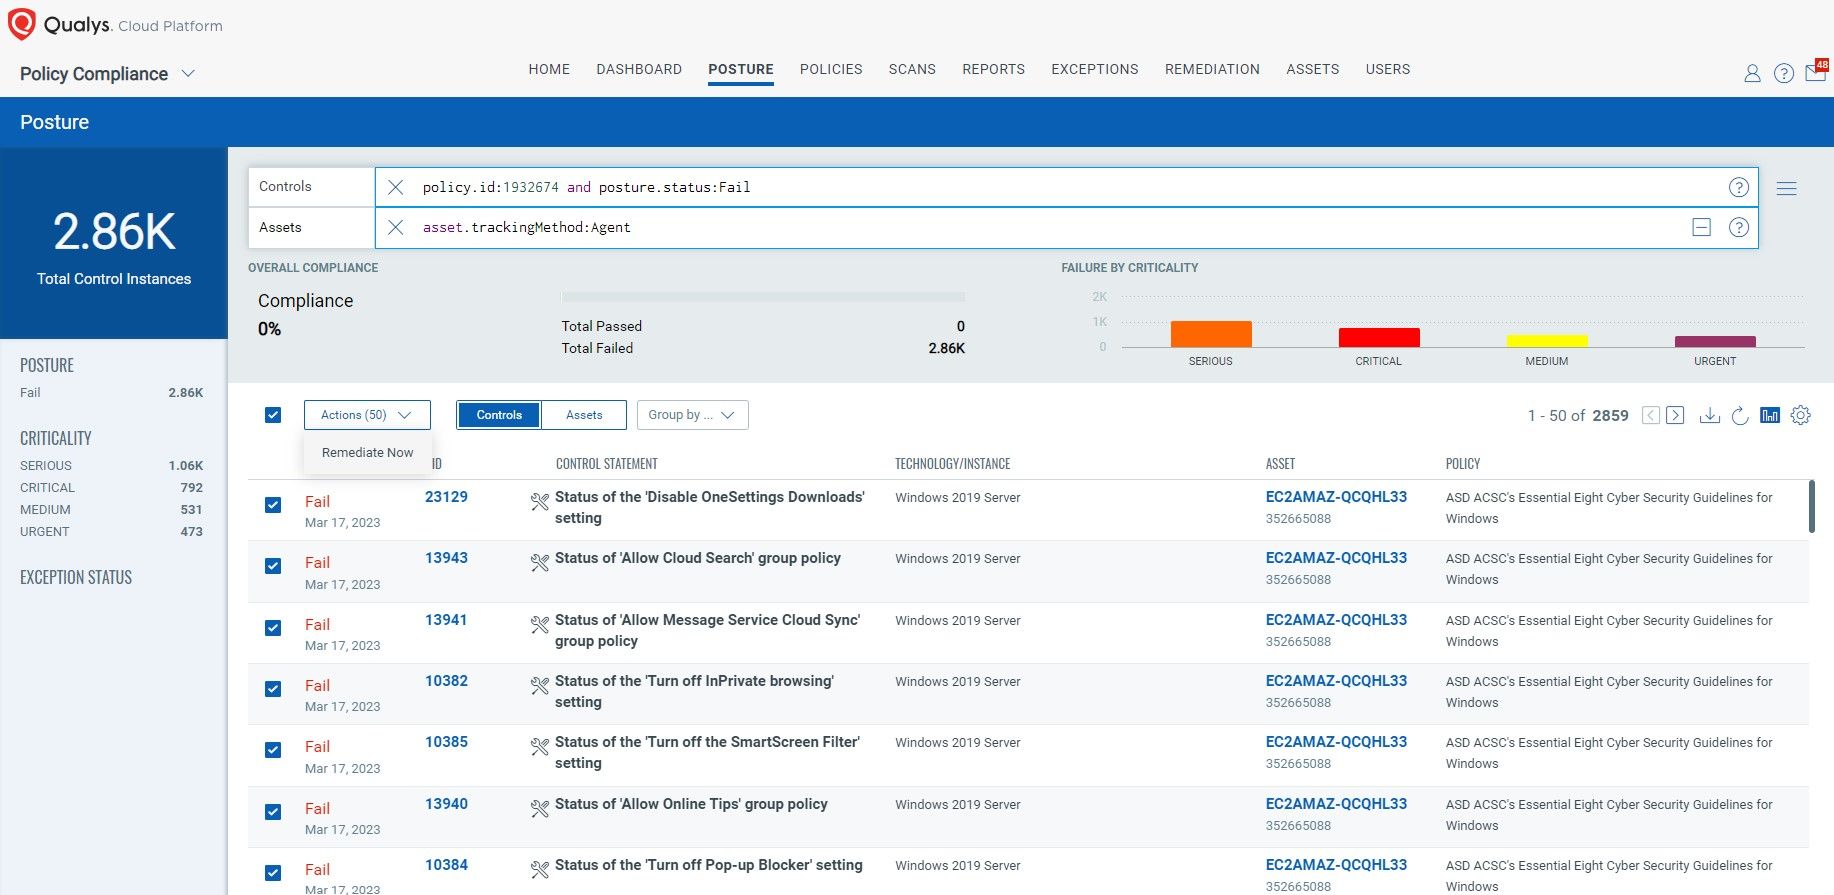The height and width of the screenshot is (895, 1834).
Task: Open the notifications mailbox icon
Action: coord(1815,72)
